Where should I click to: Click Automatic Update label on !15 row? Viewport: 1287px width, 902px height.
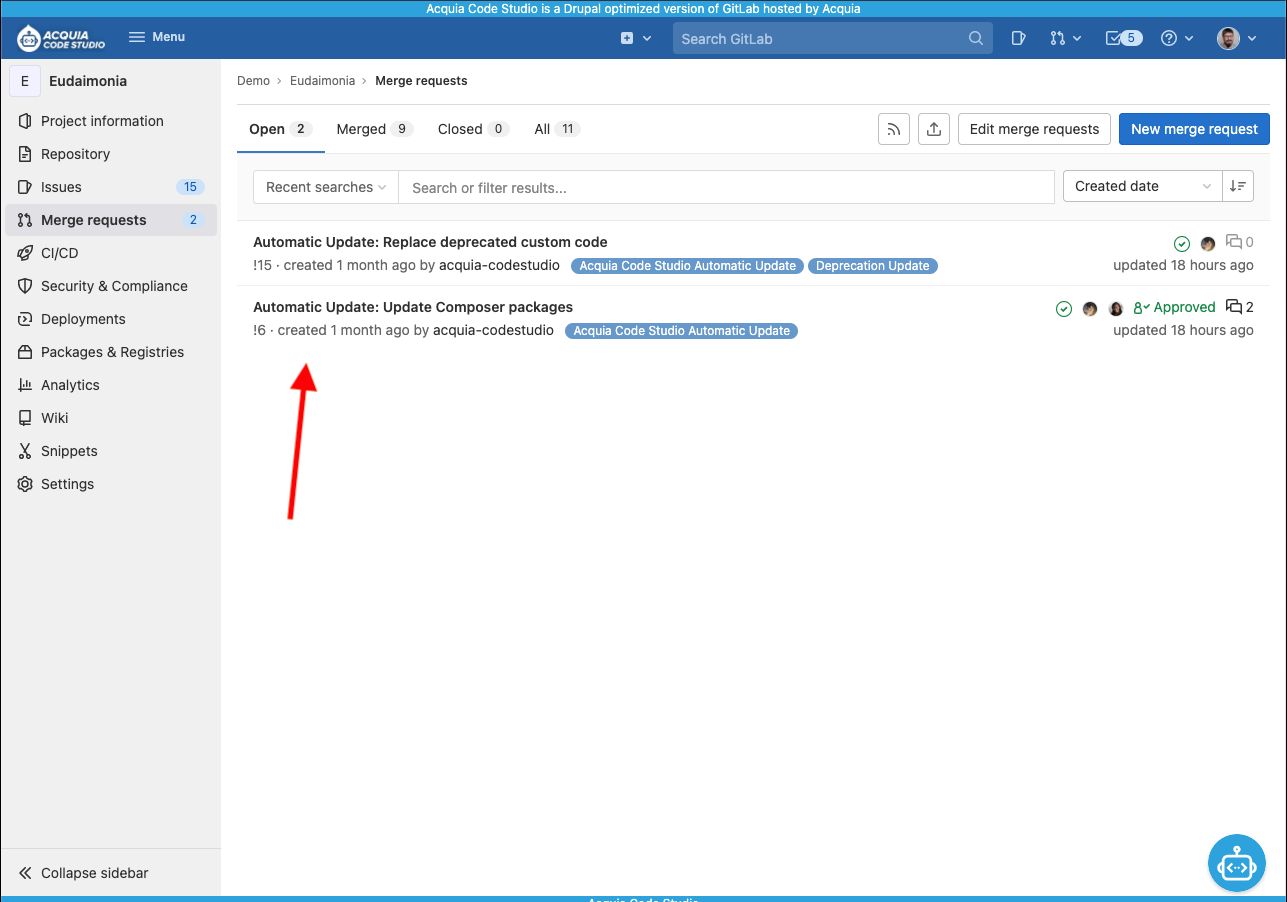(x=688, y=266)
